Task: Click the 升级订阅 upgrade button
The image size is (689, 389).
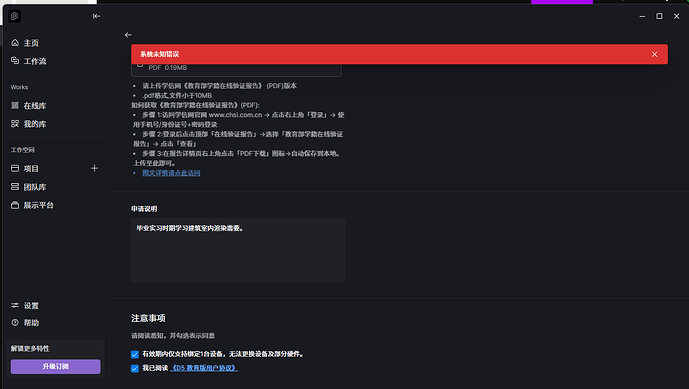Action: tap(55, 367)
